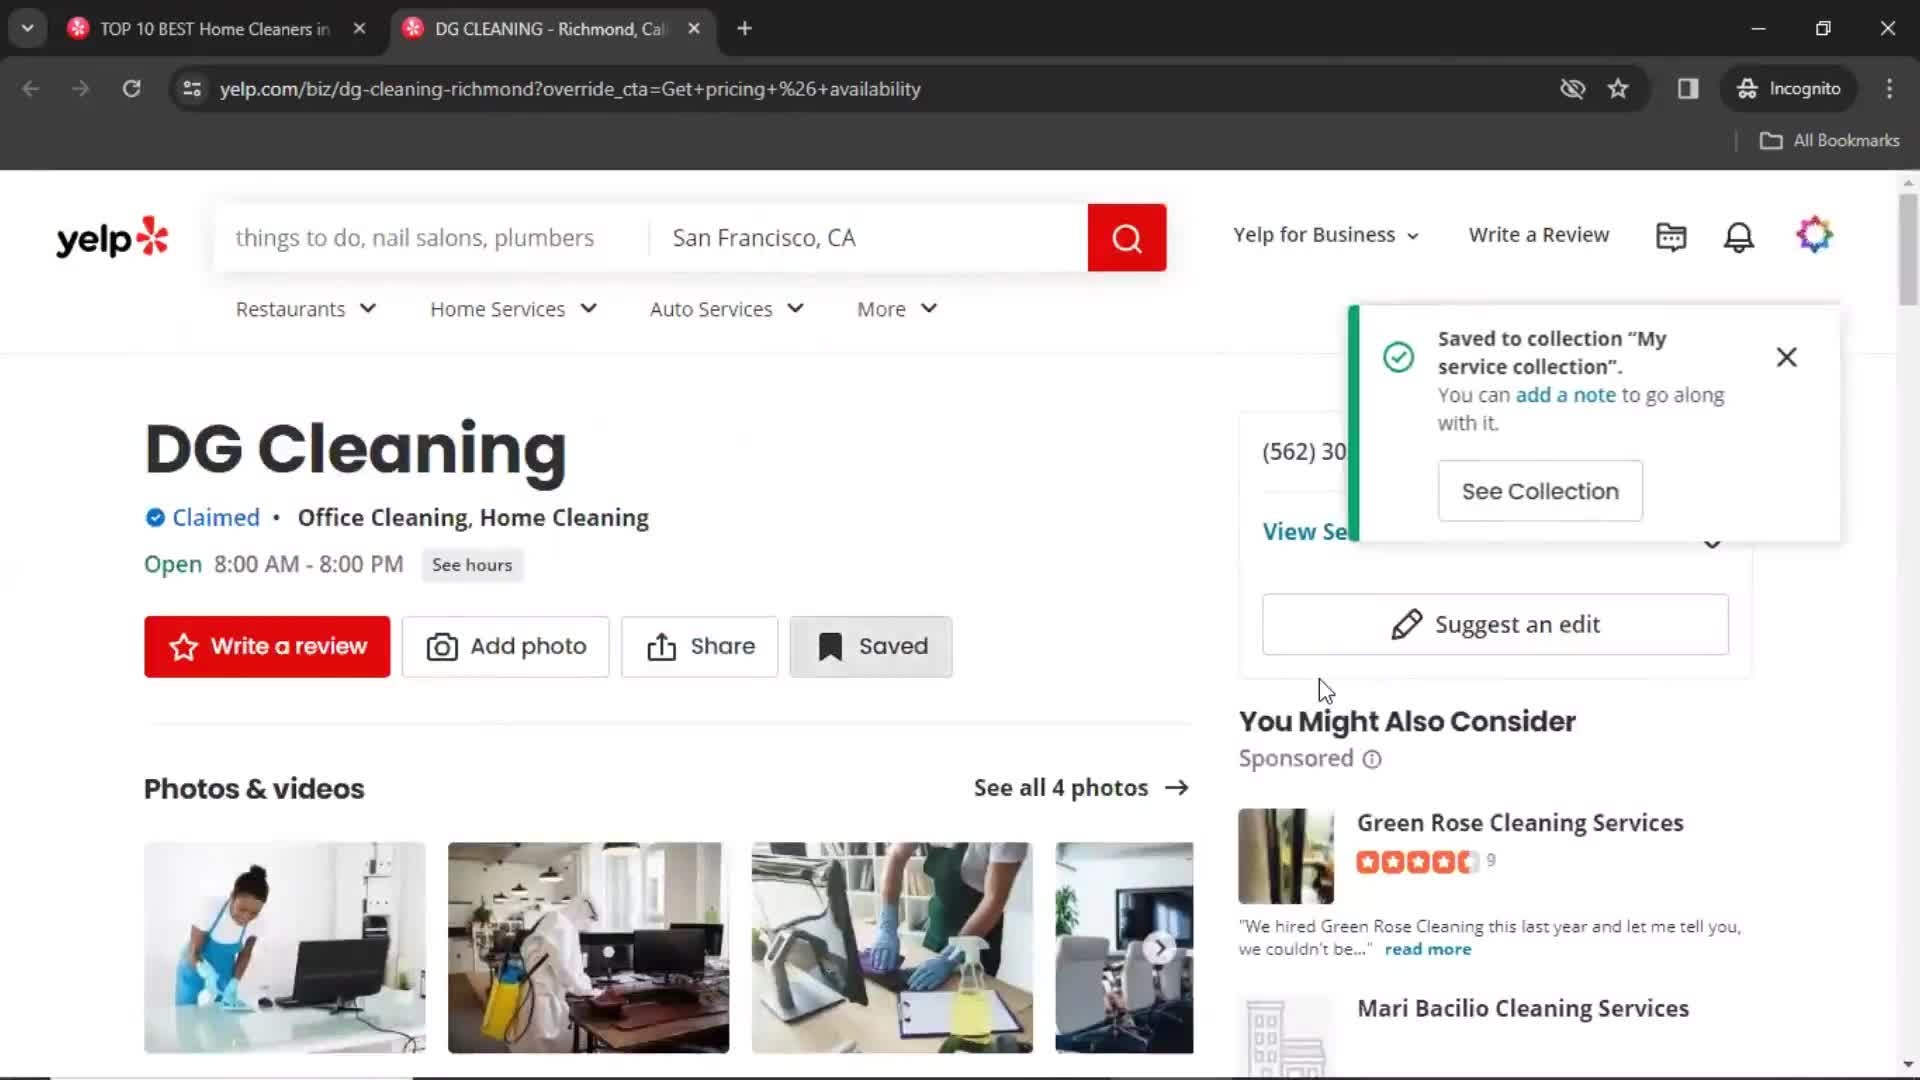Open a new browser tab
Image resolution: width=1920 pixels, height=1080 pixels.
pos(744,29)
